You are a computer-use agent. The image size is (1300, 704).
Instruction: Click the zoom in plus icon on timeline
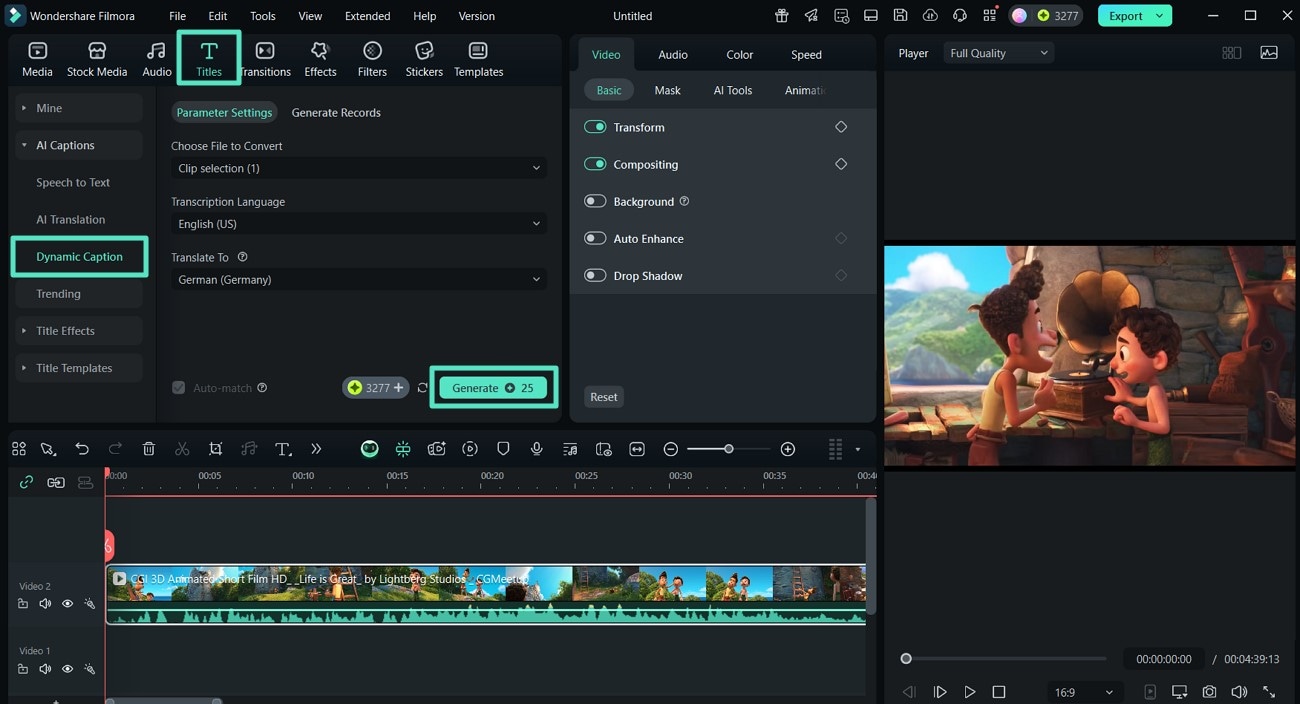click(788, 449)
